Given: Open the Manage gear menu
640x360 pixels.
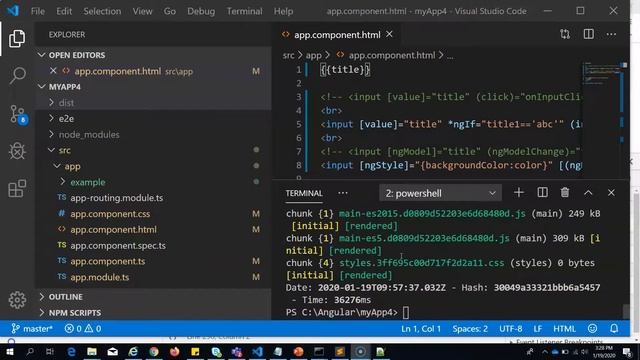Looking at the screenshot, I should click(x=17, y=300).
